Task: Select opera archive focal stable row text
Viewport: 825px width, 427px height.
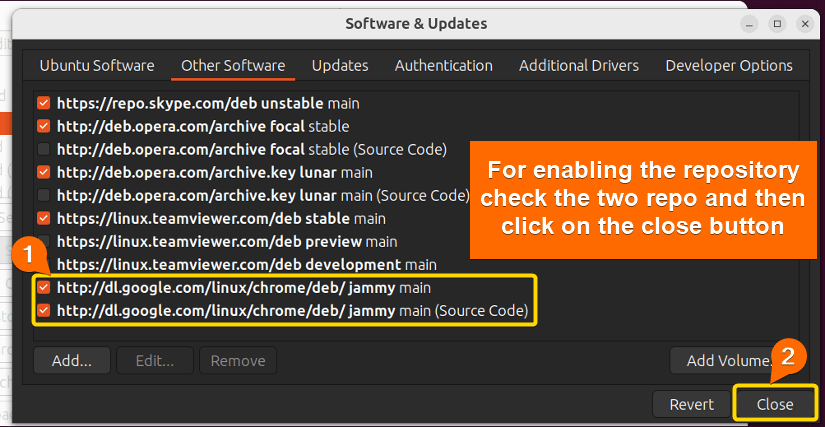Action: pos(203,126)
